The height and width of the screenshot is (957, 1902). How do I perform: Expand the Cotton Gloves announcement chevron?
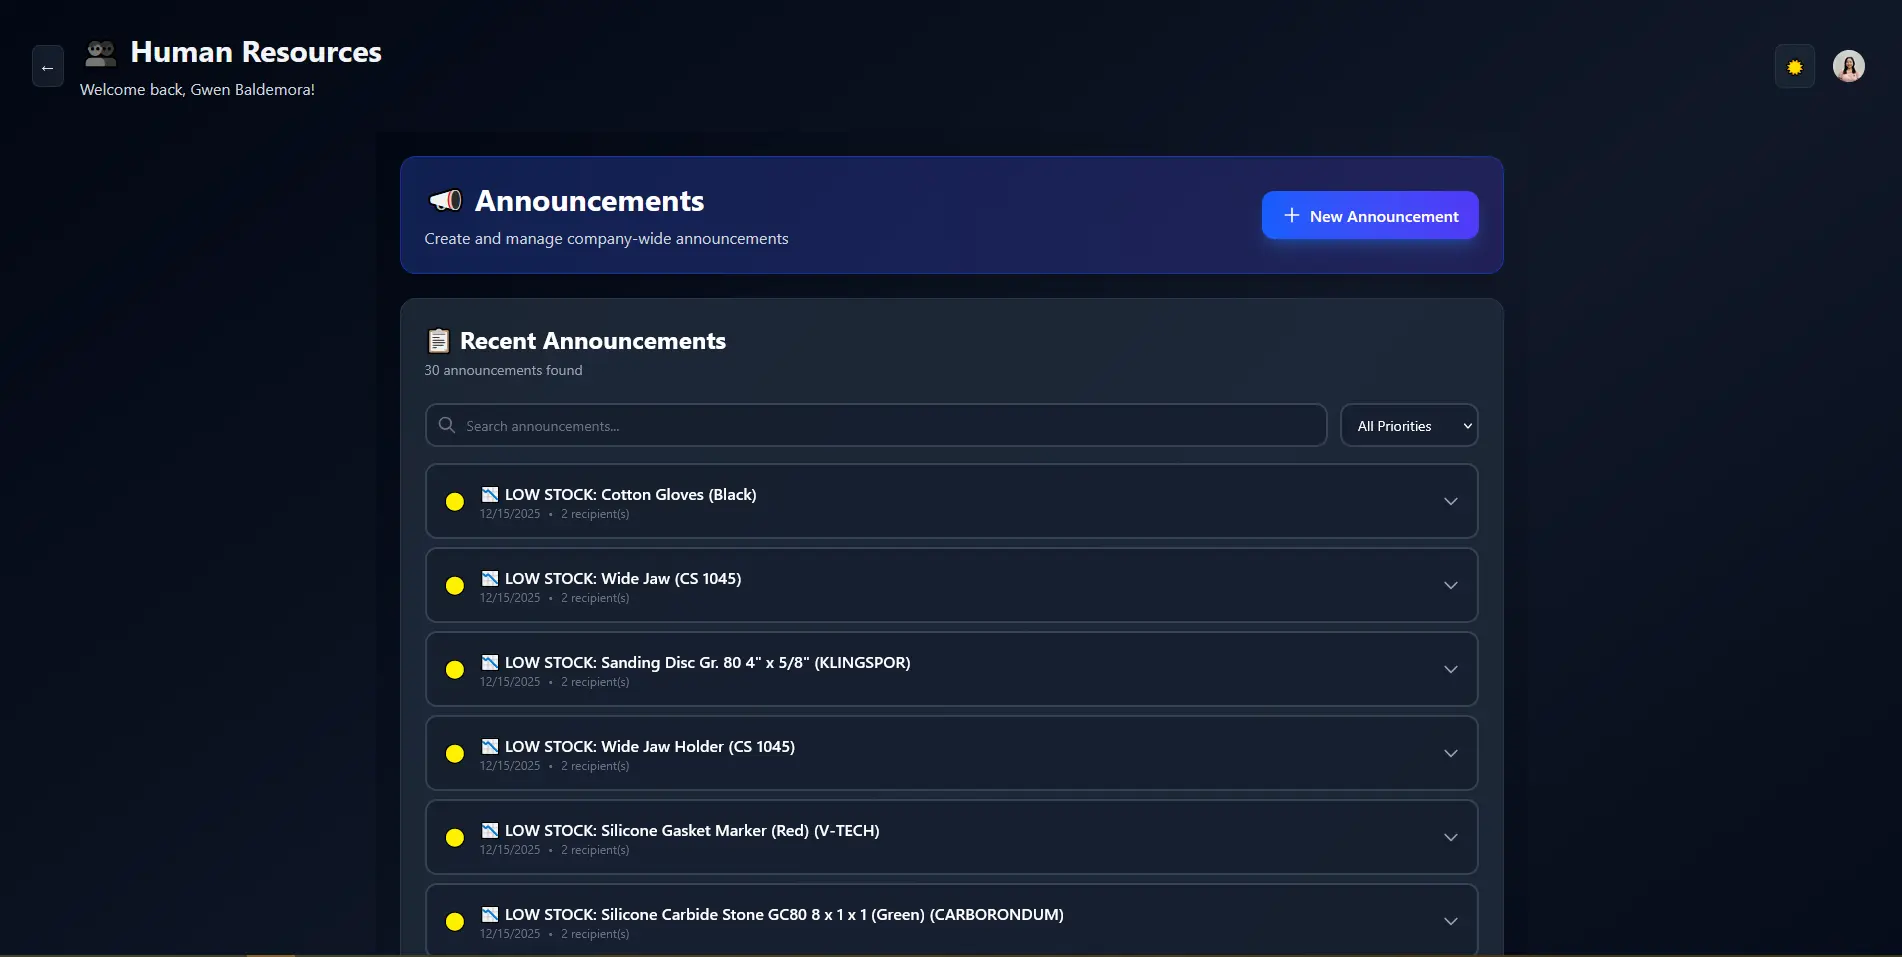tap(1451, 501)
